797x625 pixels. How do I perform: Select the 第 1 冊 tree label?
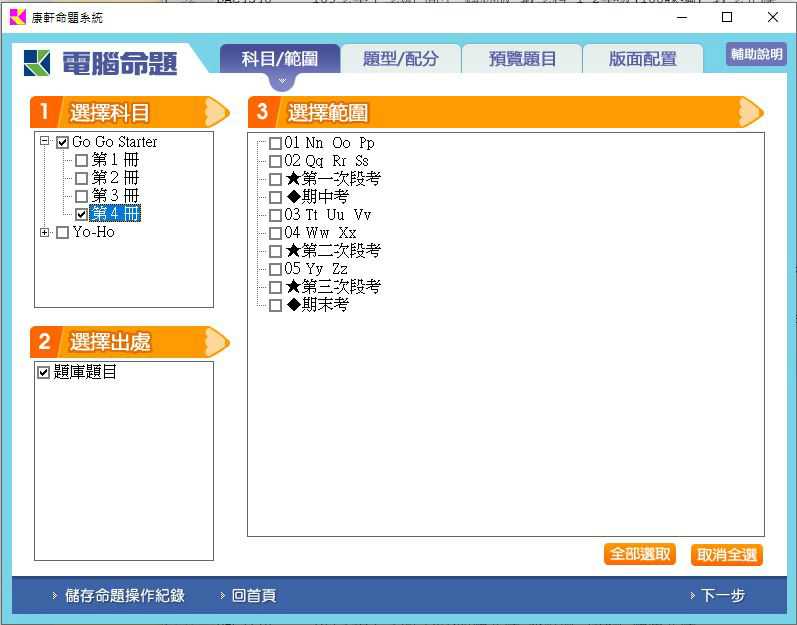click(x=115, y=160)
